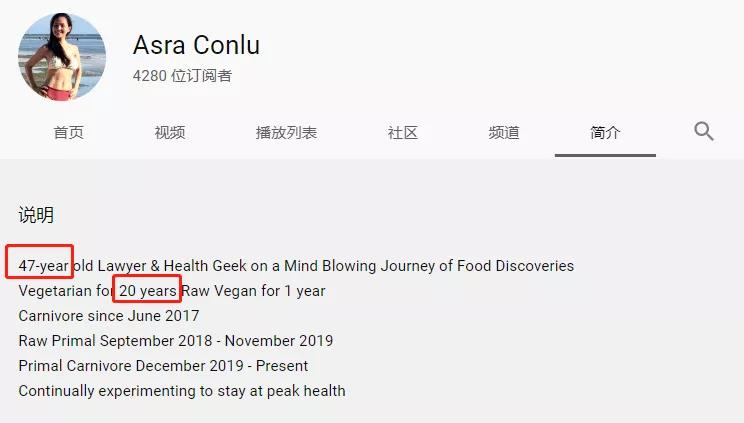The height and width of the screenshot is (423, 744).
Task: Click the Carnivore since June 2017 line
Action: coord(109,316)
